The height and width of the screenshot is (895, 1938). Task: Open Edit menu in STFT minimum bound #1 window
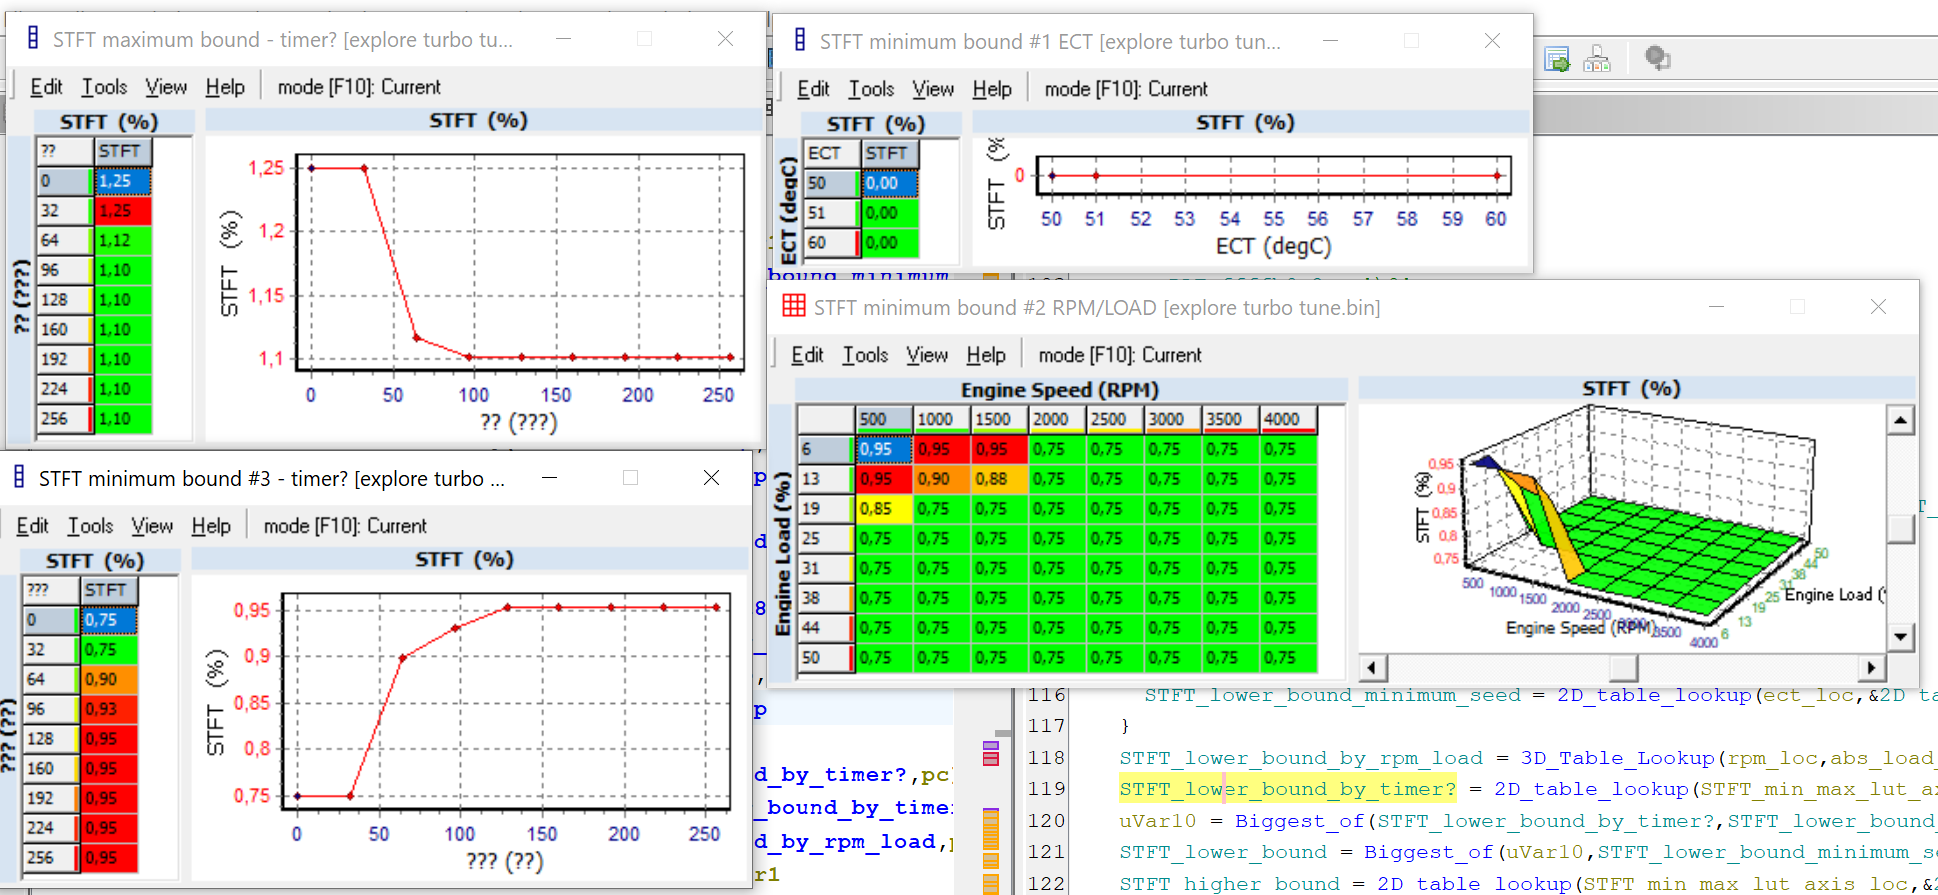point(813,89)
